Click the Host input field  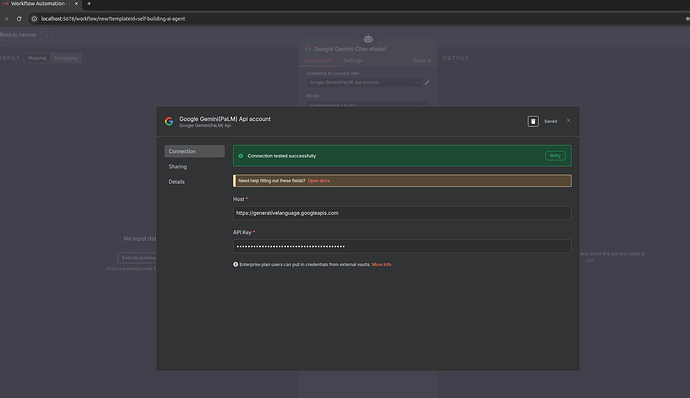tap(402, 213)
